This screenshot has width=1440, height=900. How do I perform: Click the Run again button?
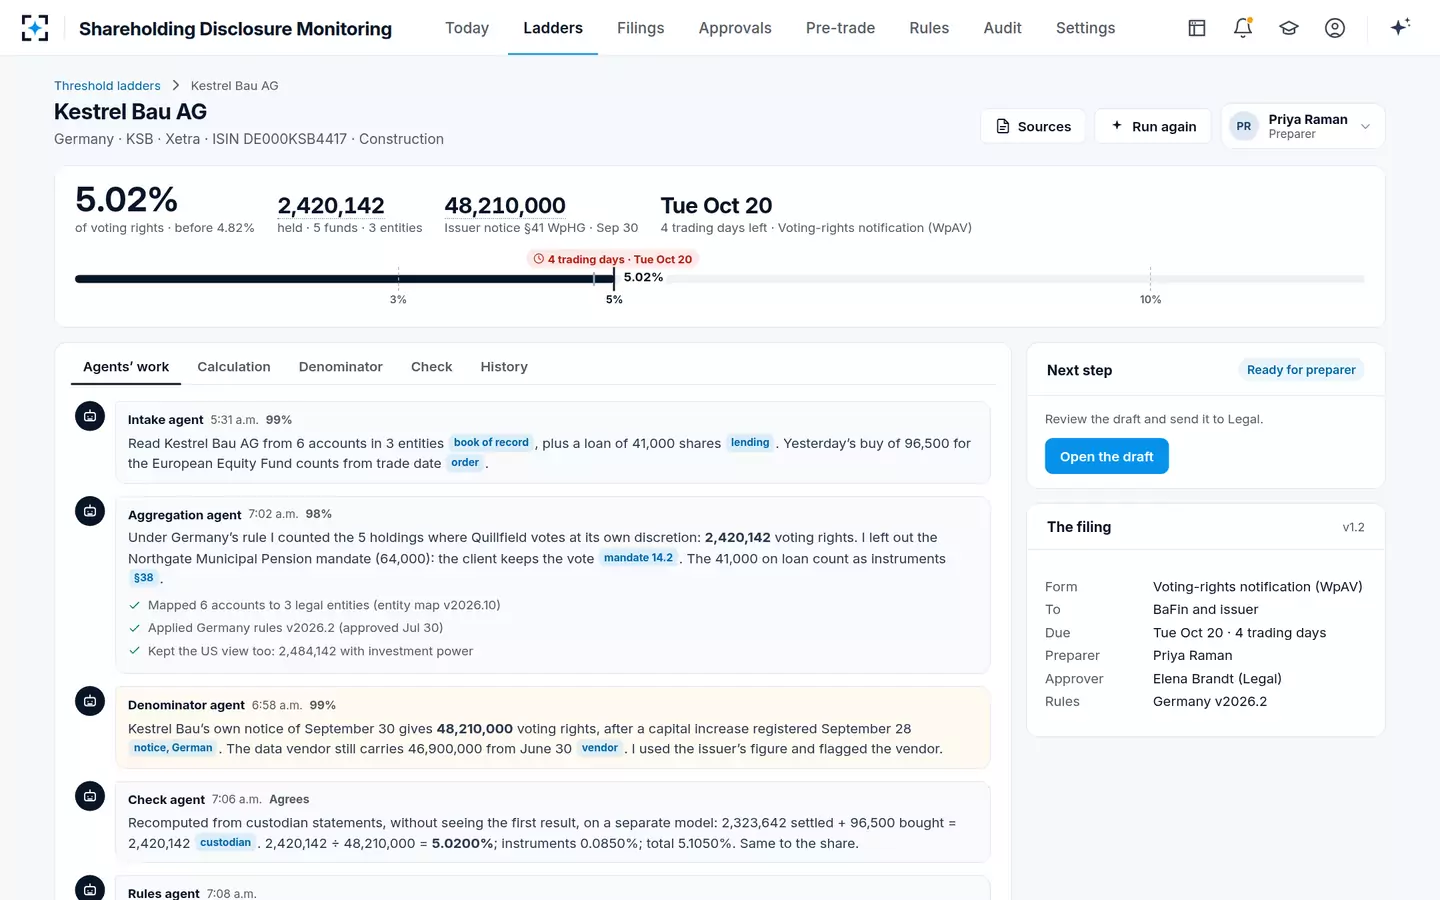click(x=1153, y=126)
